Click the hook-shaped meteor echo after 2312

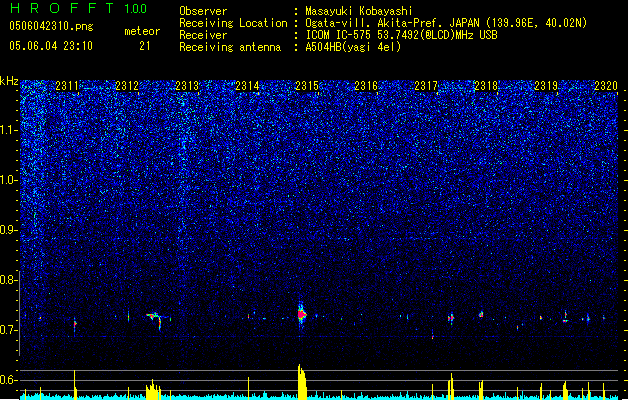pos(156,320)
